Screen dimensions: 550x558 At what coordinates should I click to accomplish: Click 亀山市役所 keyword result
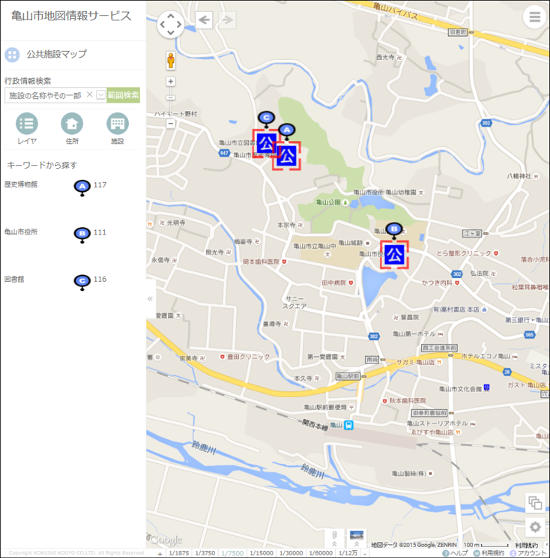click(21, 232)
